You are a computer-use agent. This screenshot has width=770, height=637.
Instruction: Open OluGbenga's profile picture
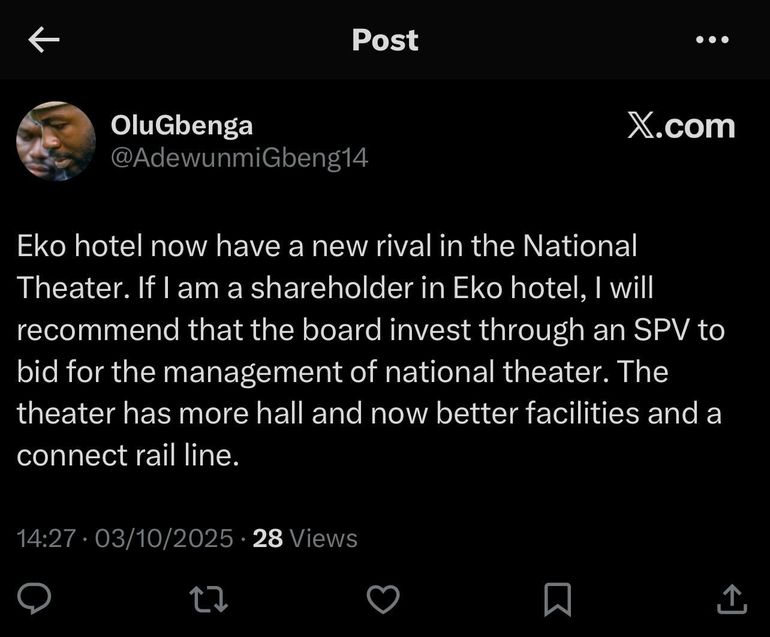pos(56,141)
